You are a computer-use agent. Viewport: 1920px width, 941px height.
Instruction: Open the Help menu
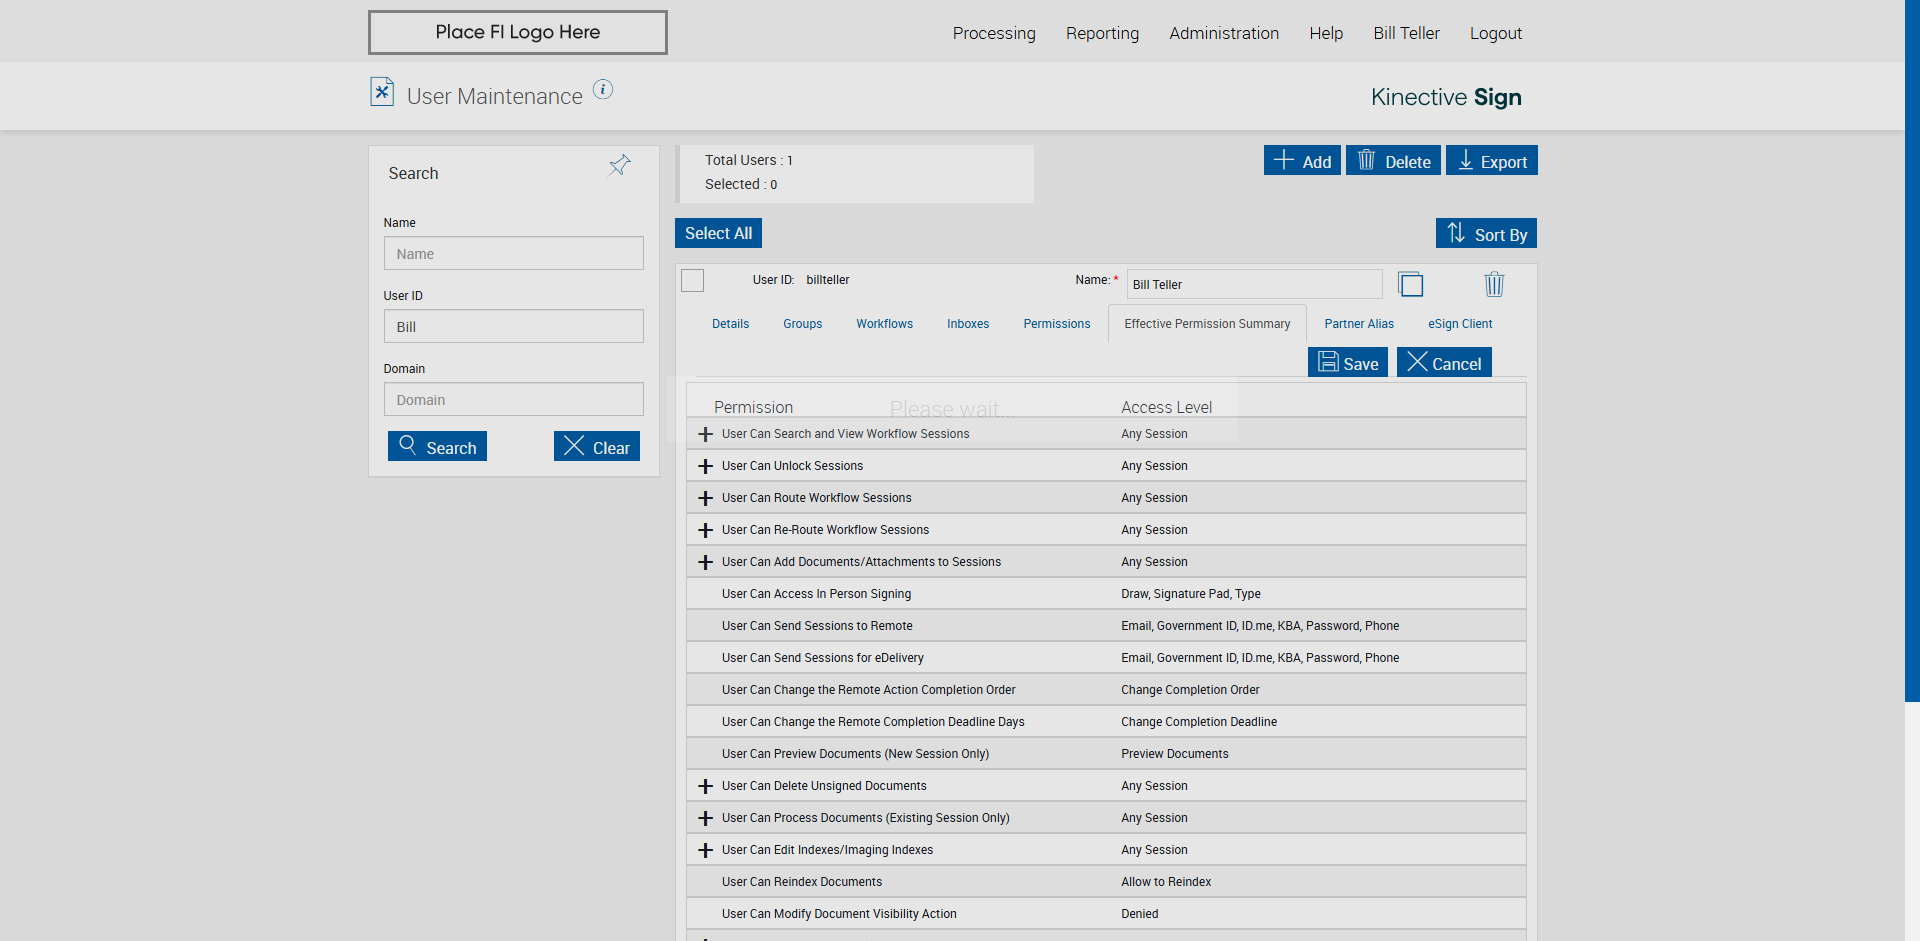(x=1326, y=33)
